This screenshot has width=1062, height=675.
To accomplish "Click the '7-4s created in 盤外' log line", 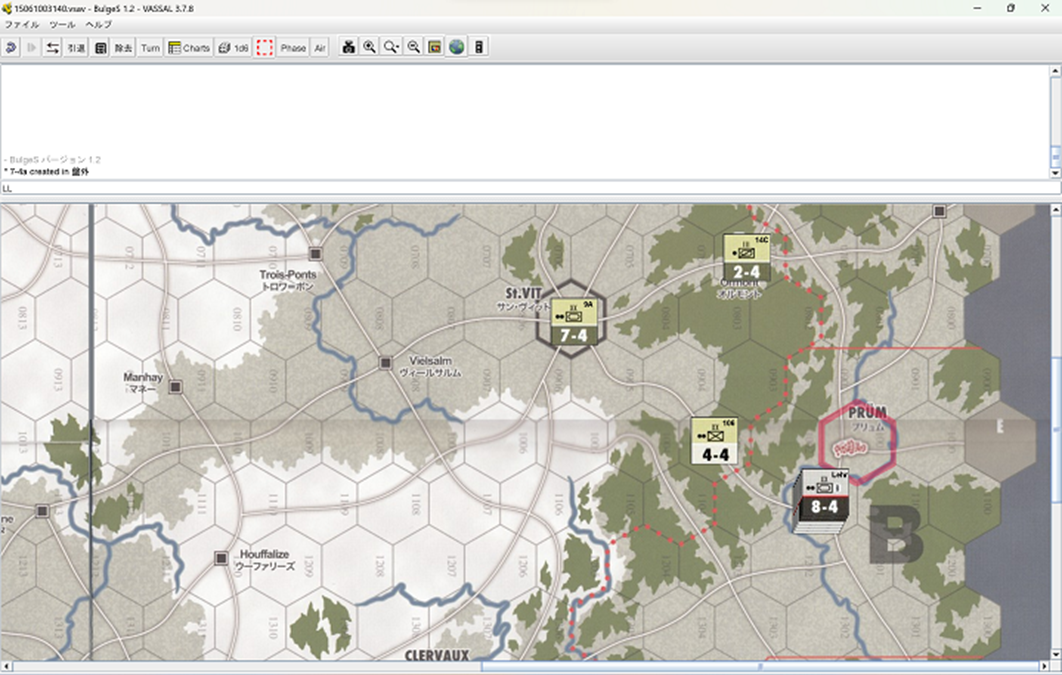I will [46, 172].
